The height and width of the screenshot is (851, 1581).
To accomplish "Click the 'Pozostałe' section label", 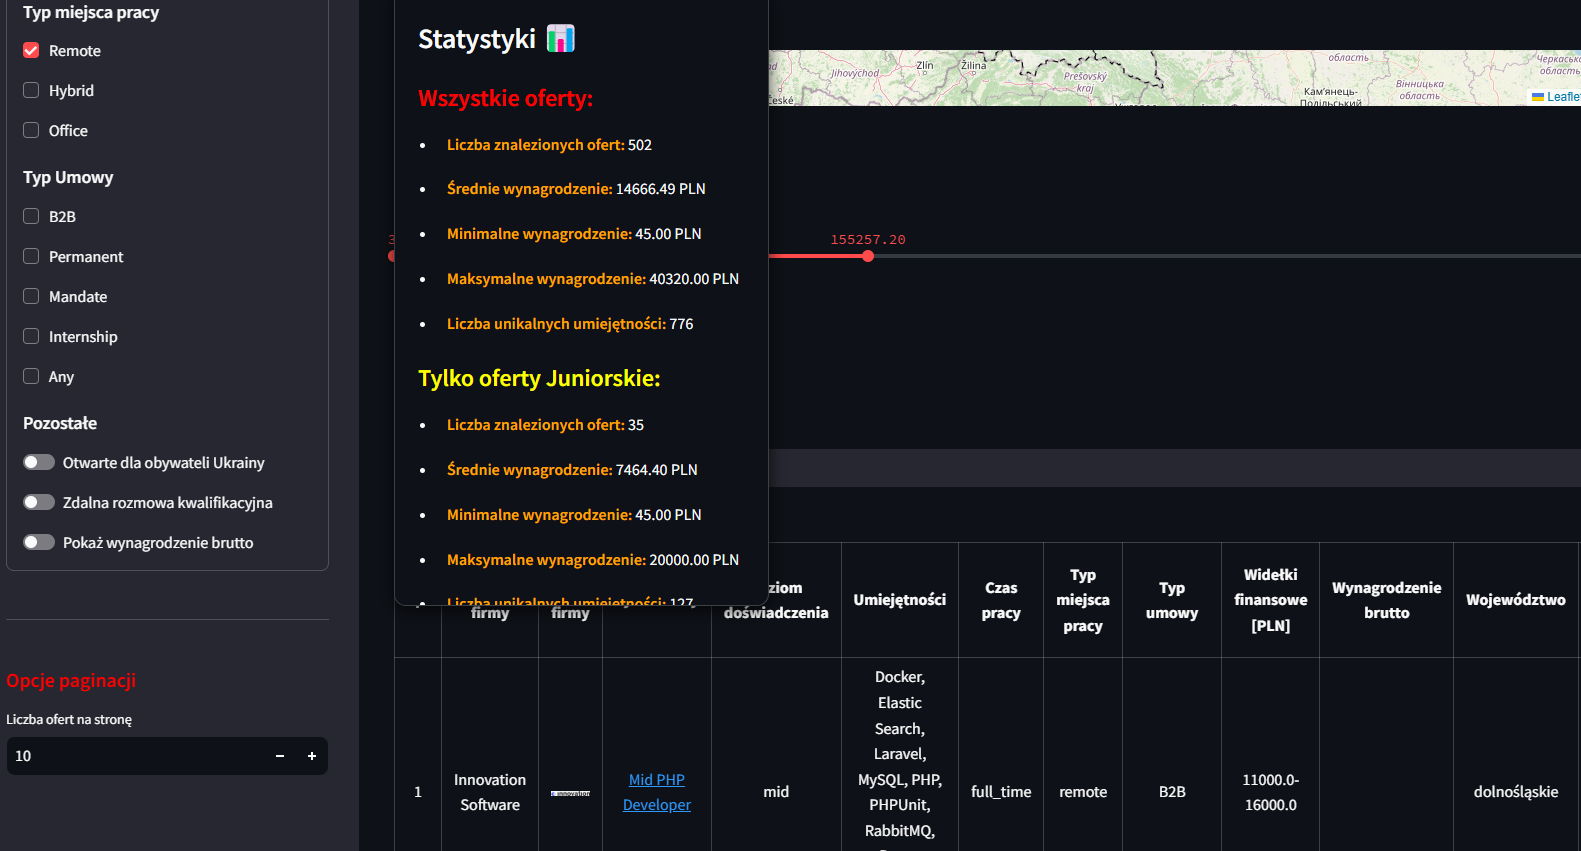I will 60,423.
